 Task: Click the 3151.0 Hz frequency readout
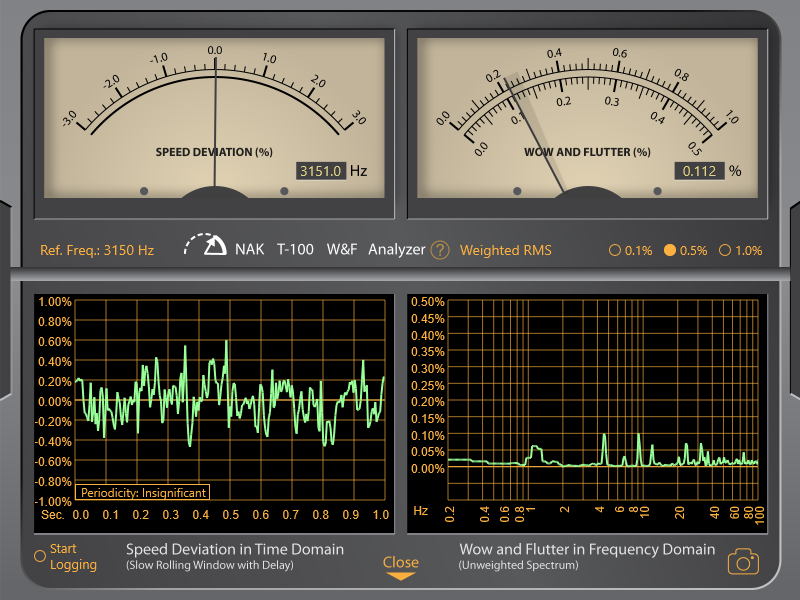321,171
